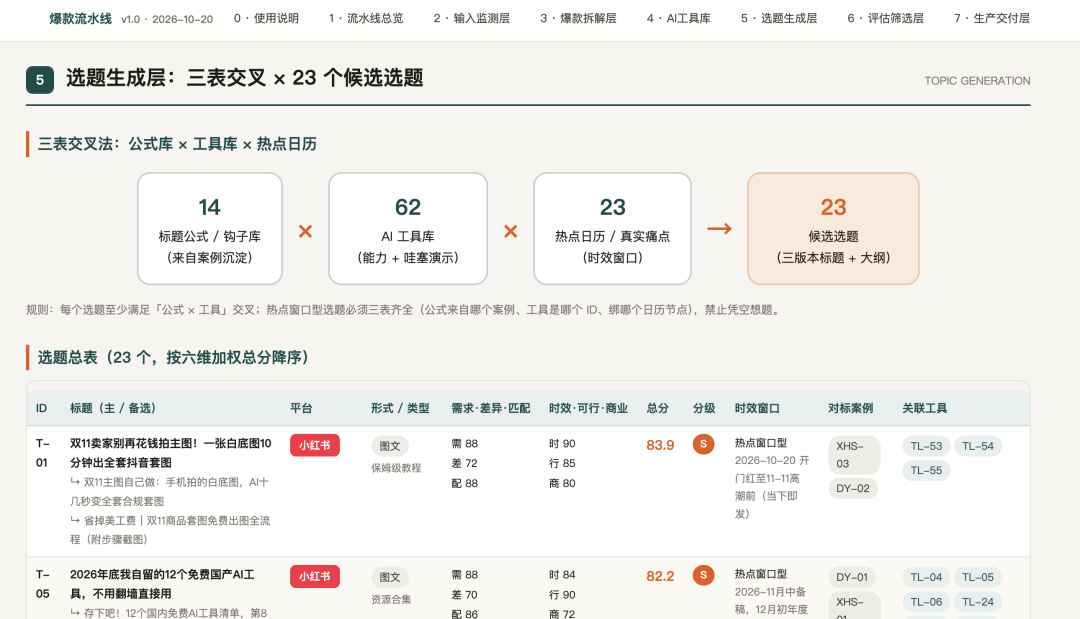1080x619 pixels.
Task: Click the 三表交叉法 subsection heading
Action: tap(177, 144)
